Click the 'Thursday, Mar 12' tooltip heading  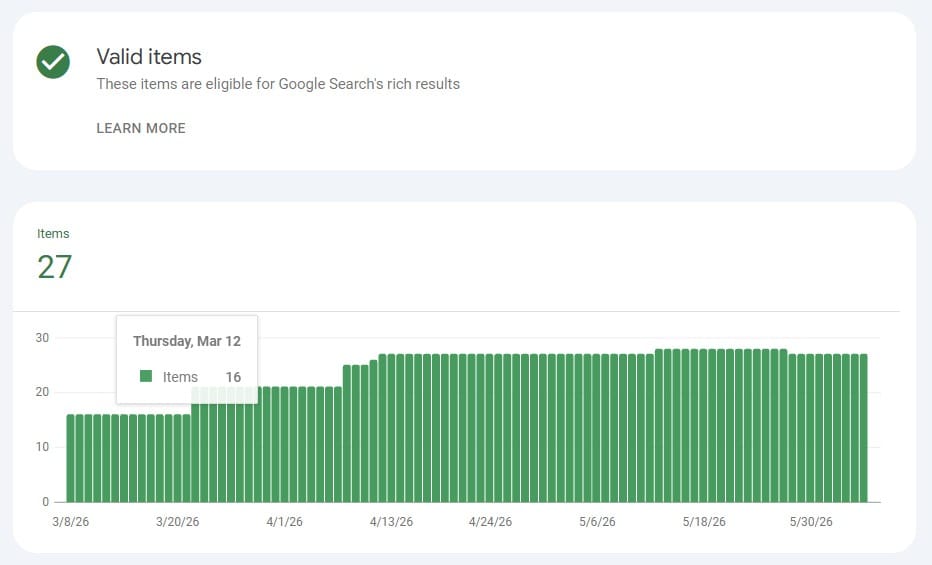click(187, 341)
